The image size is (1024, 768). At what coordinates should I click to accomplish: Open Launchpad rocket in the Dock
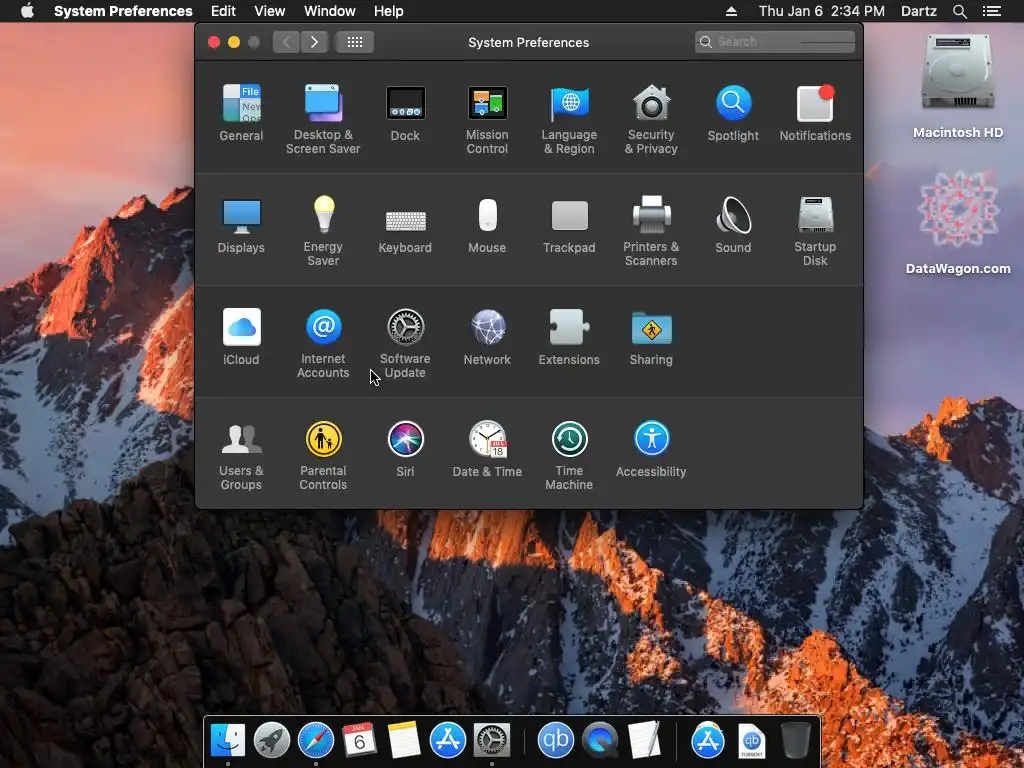point(272,740)
